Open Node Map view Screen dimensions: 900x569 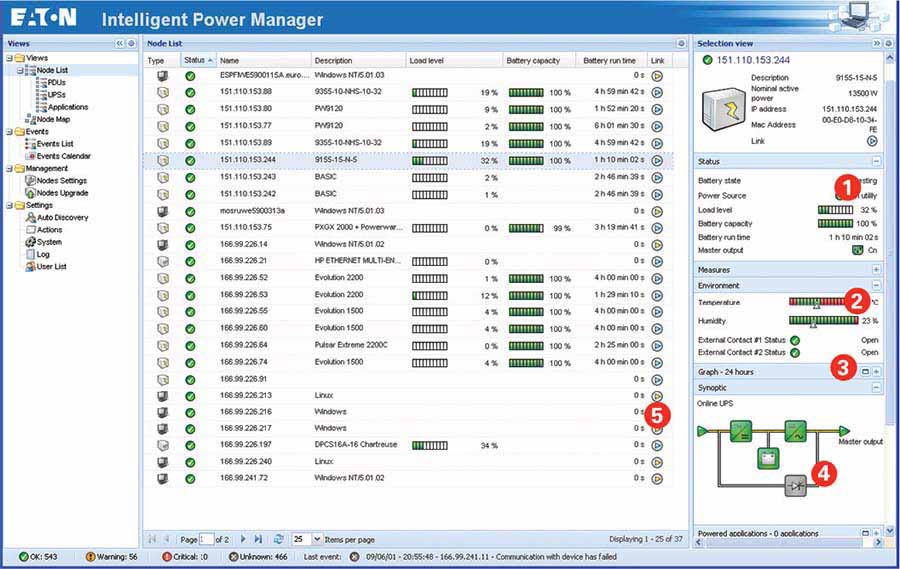point(53,119)
